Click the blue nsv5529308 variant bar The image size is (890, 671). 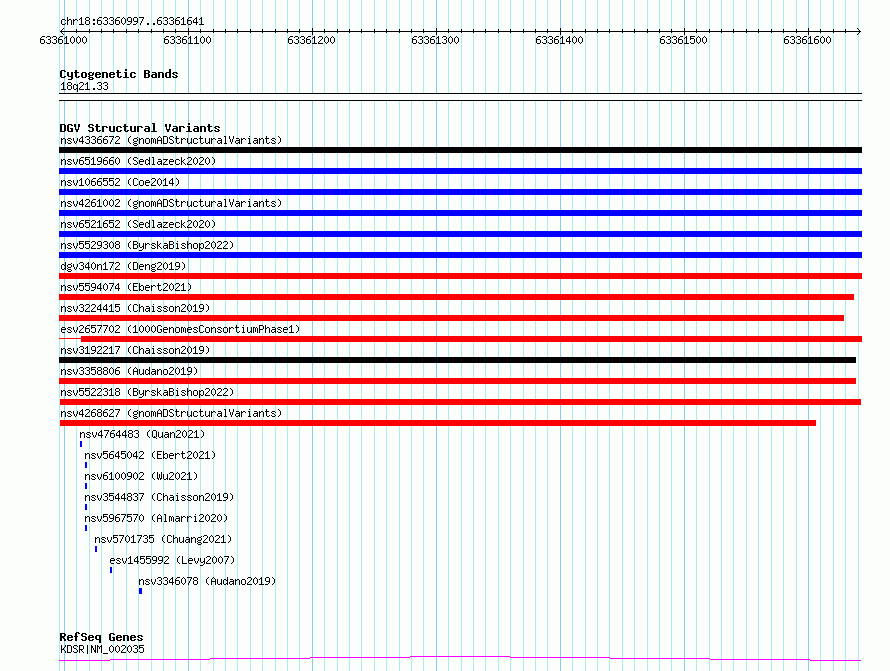tap(460, 255)
